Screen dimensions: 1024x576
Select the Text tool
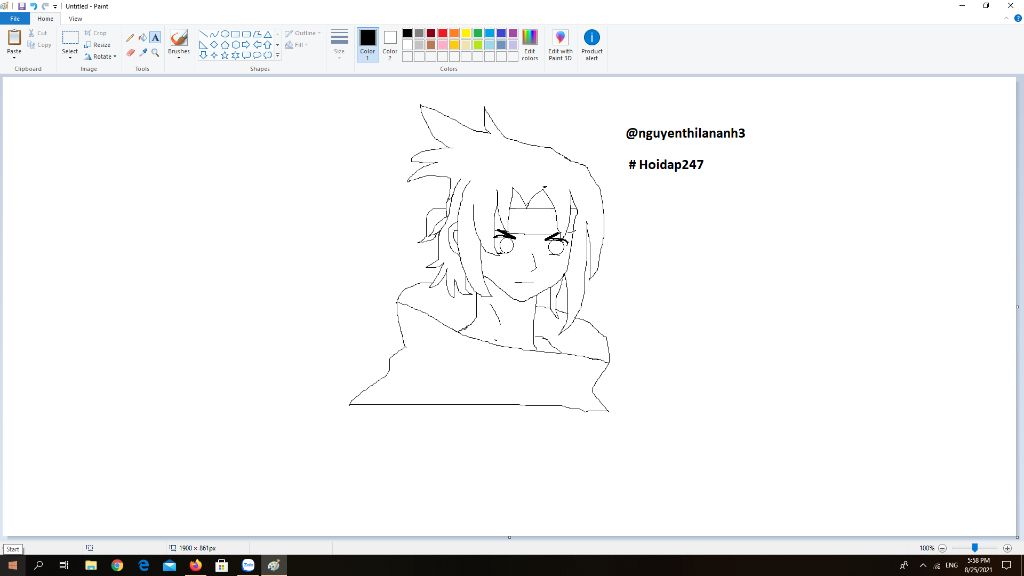point(155,37)
